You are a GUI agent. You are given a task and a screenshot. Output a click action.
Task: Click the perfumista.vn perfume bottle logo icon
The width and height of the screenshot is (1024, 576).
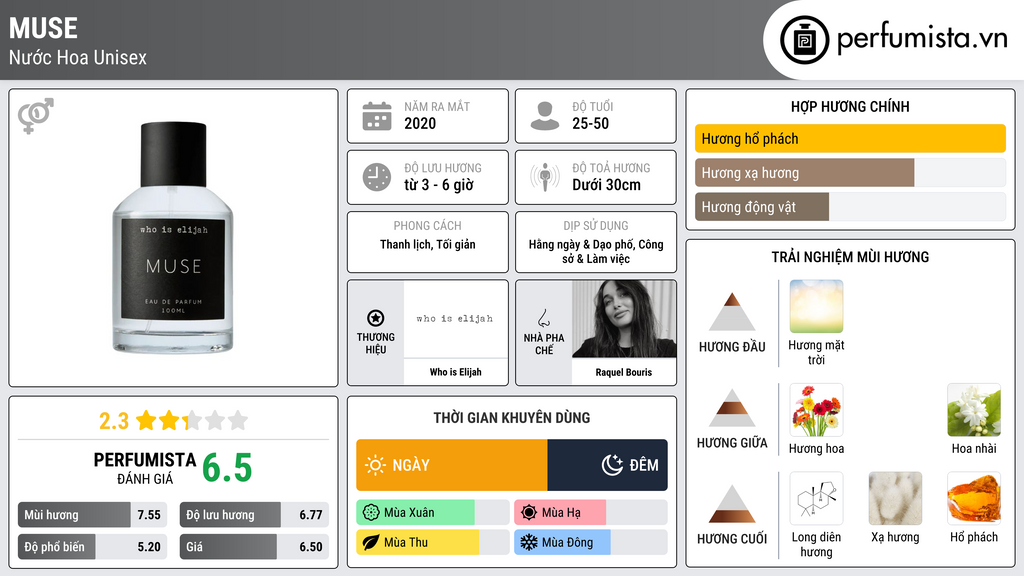[804, 40]
